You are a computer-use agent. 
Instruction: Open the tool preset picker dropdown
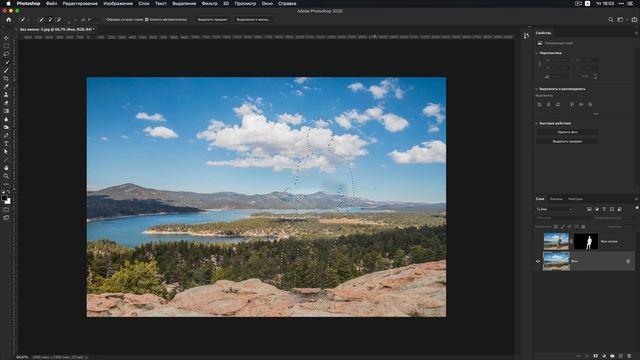coord(24,20)
